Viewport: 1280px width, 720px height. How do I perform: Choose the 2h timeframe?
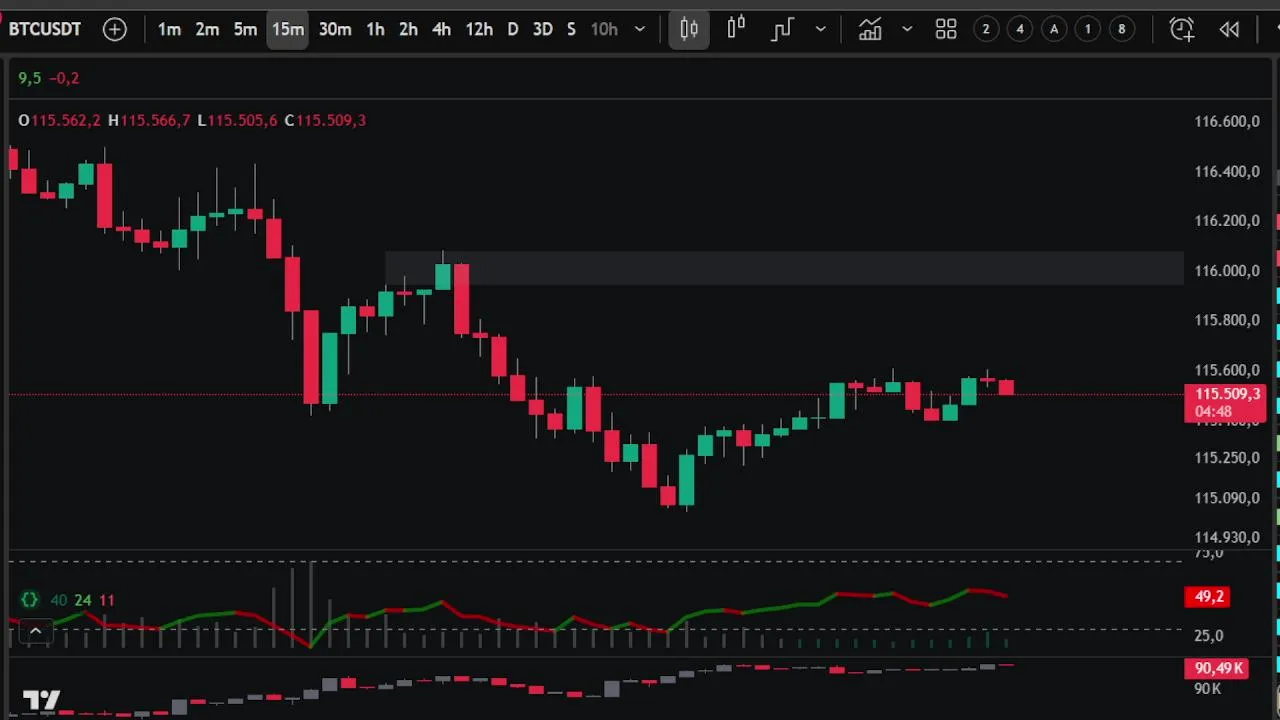click(x=408, y=29)
